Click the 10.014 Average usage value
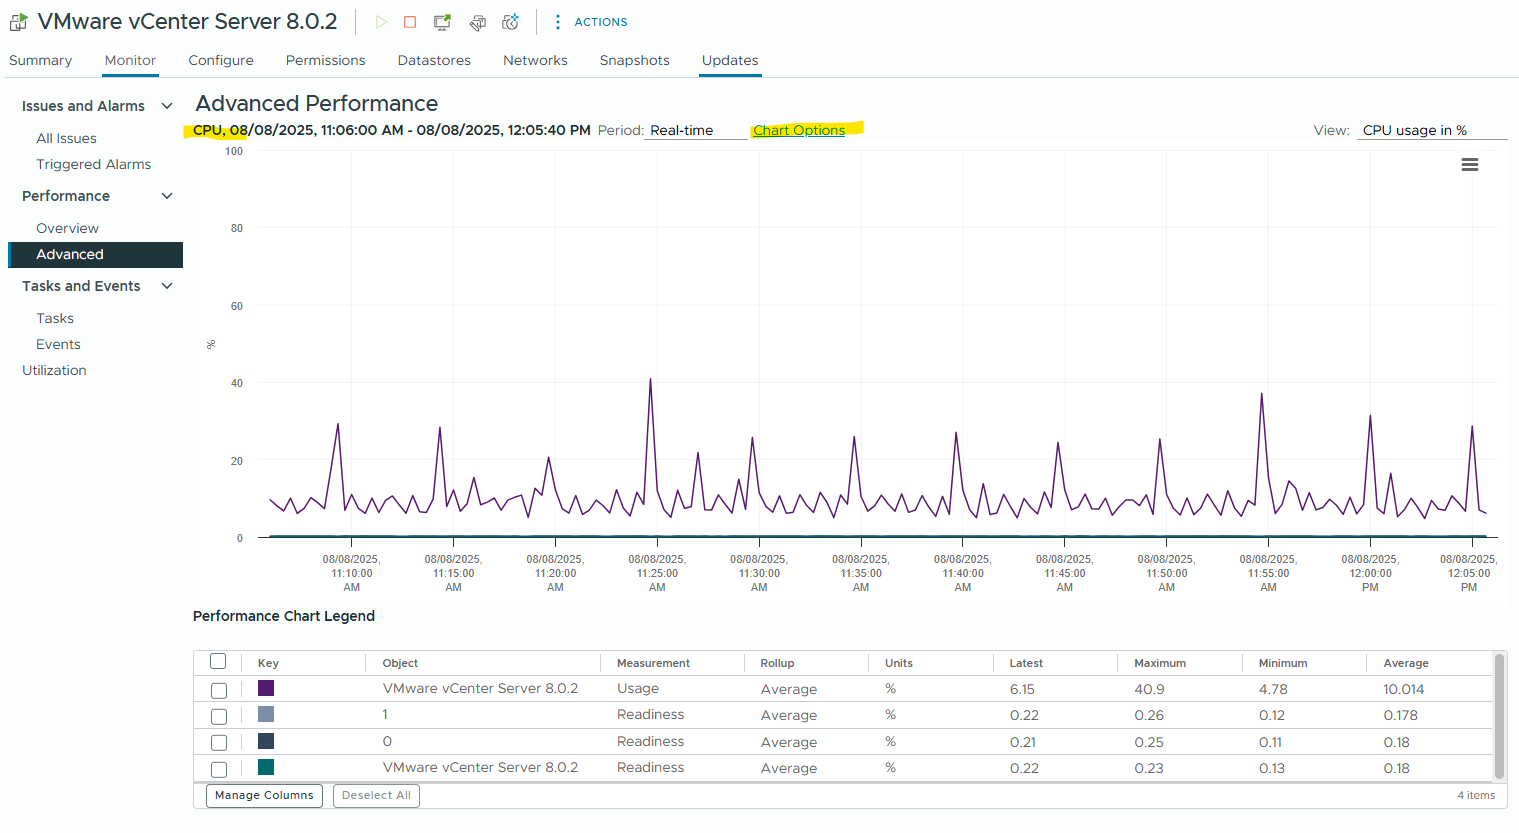Image resolution: width=1519 pixels, height=833 pixels. click(x=1404, y=689)
